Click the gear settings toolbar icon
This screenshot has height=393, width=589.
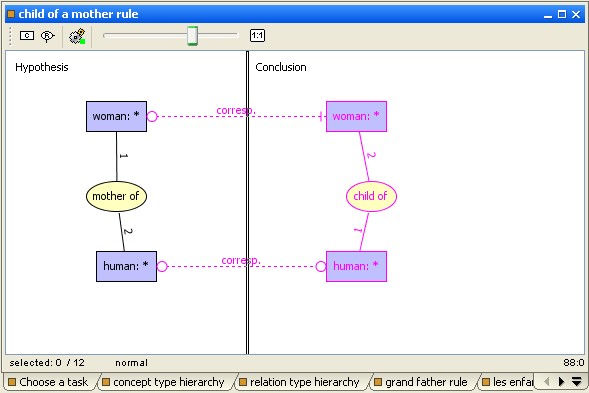(x=77, y=36)
